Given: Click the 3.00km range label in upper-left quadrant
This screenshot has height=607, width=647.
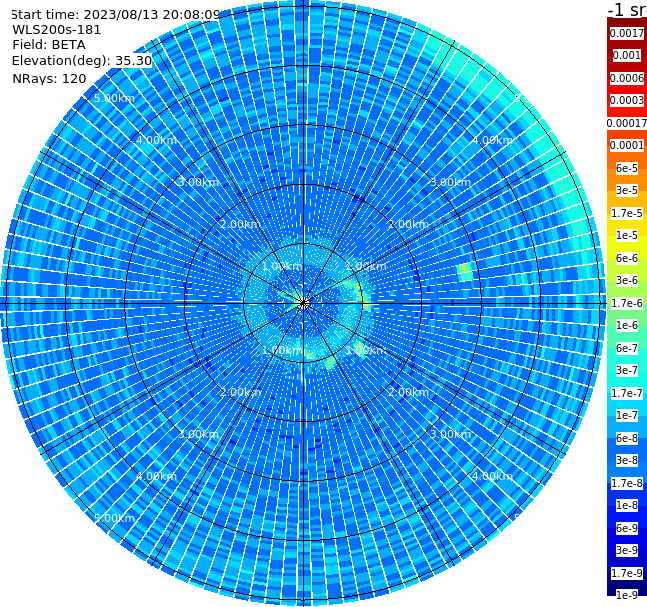Looking at the screenshot, I should (198, 182).
